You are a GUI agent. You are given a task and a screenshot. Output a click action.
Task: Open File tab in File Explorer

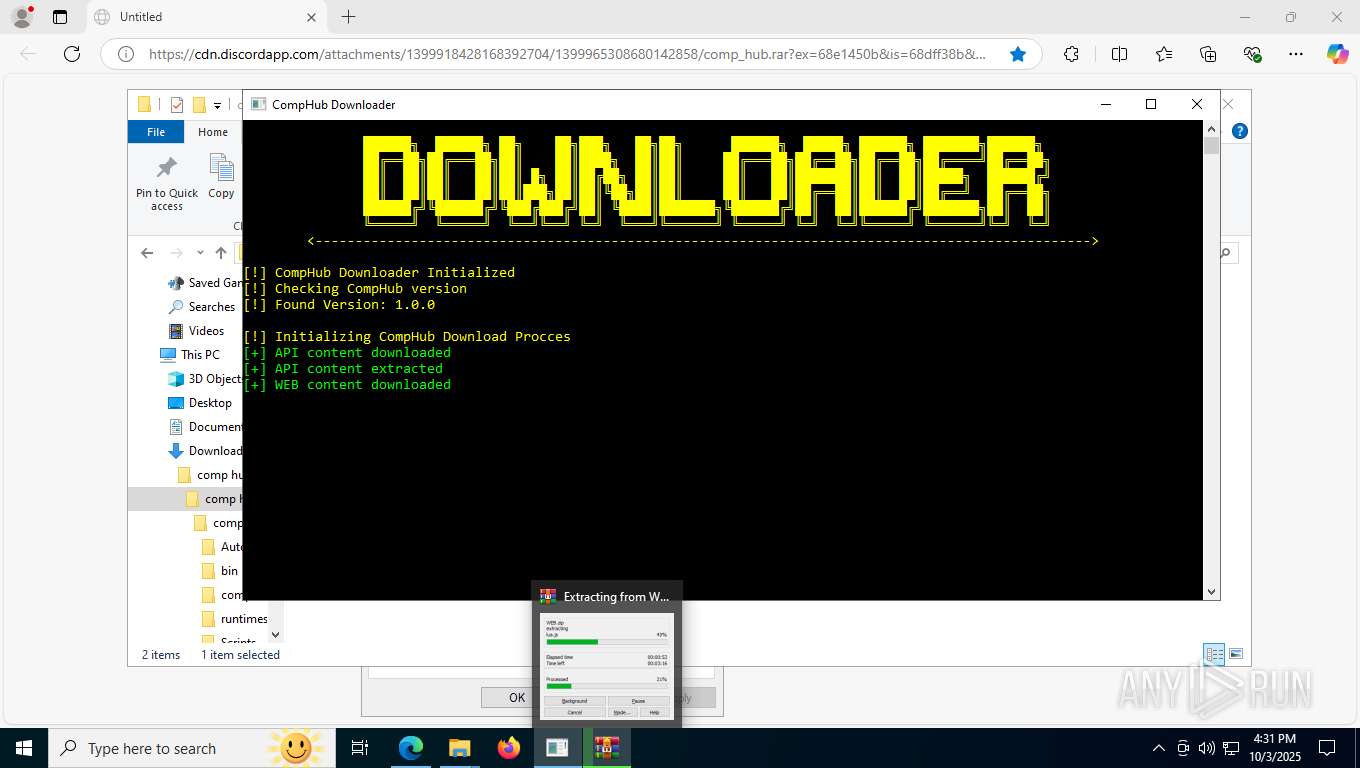(x=156, y=132)
